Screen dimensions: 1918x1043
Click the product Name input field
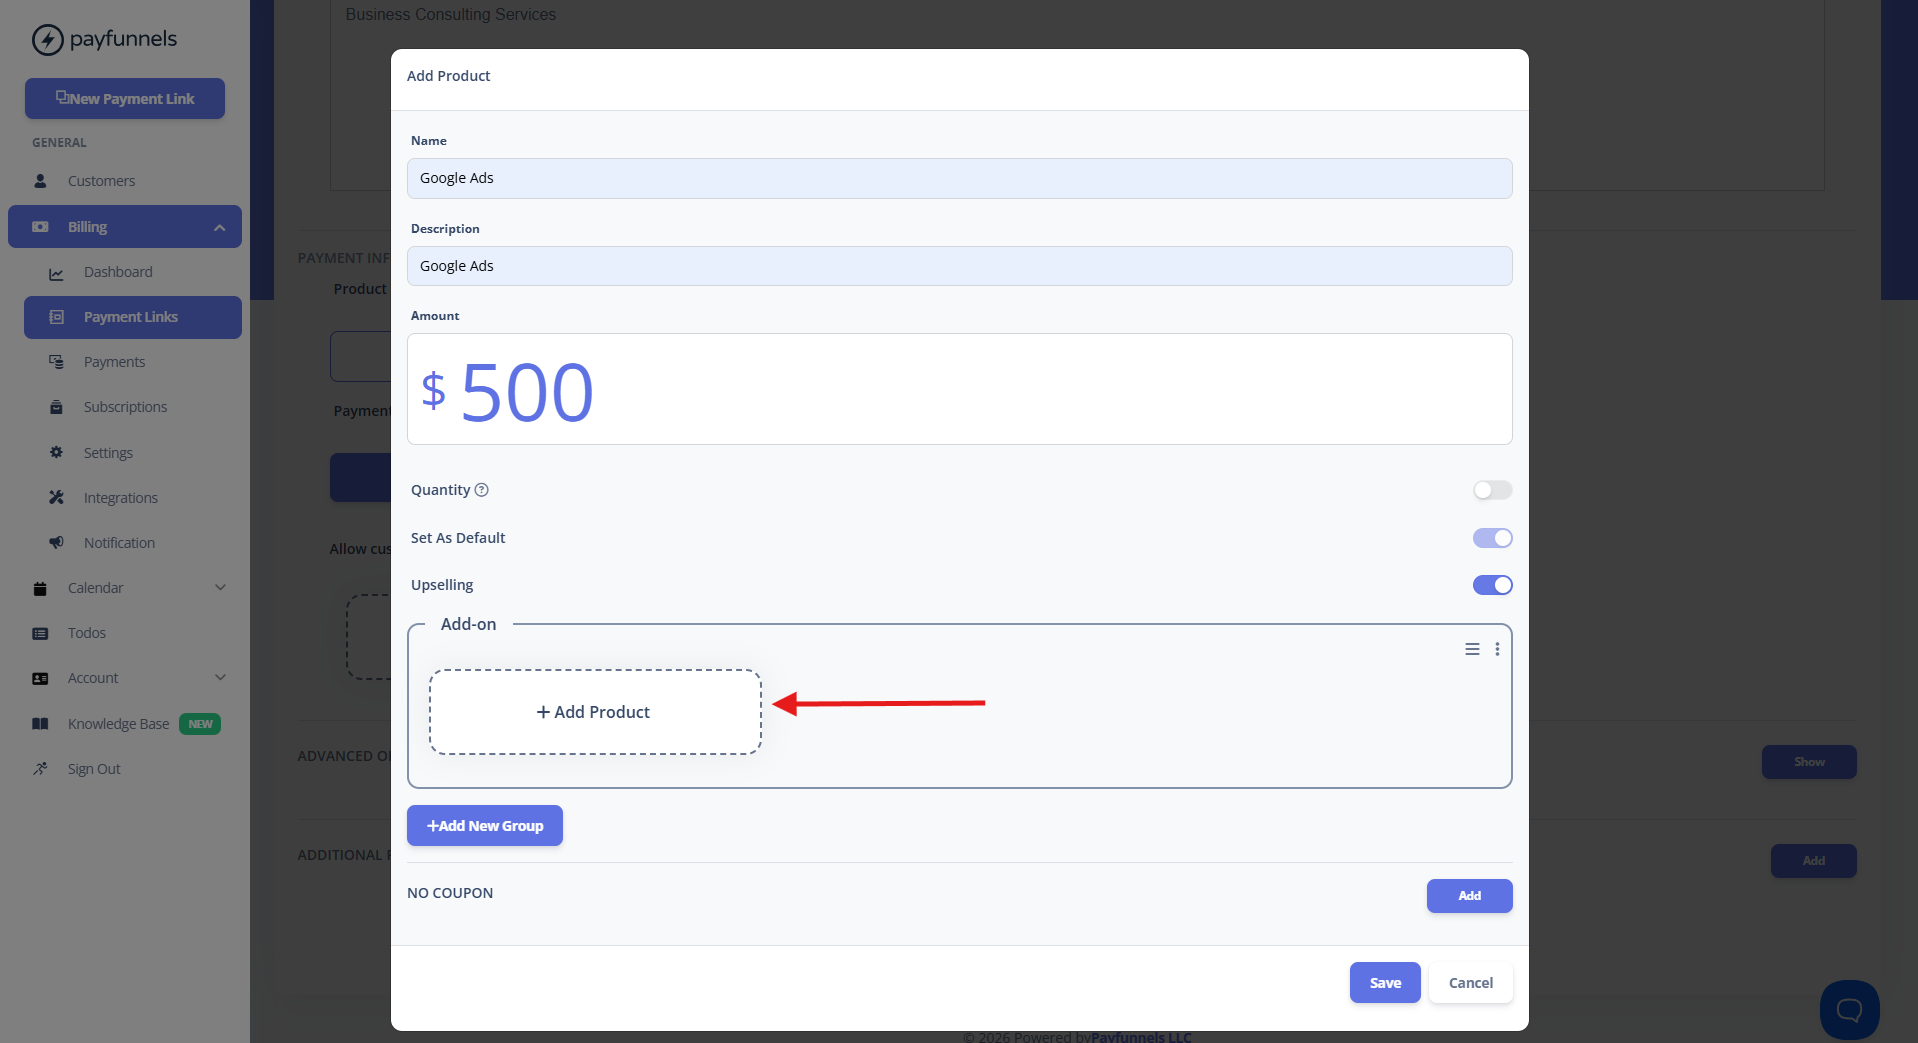[959, 178]
